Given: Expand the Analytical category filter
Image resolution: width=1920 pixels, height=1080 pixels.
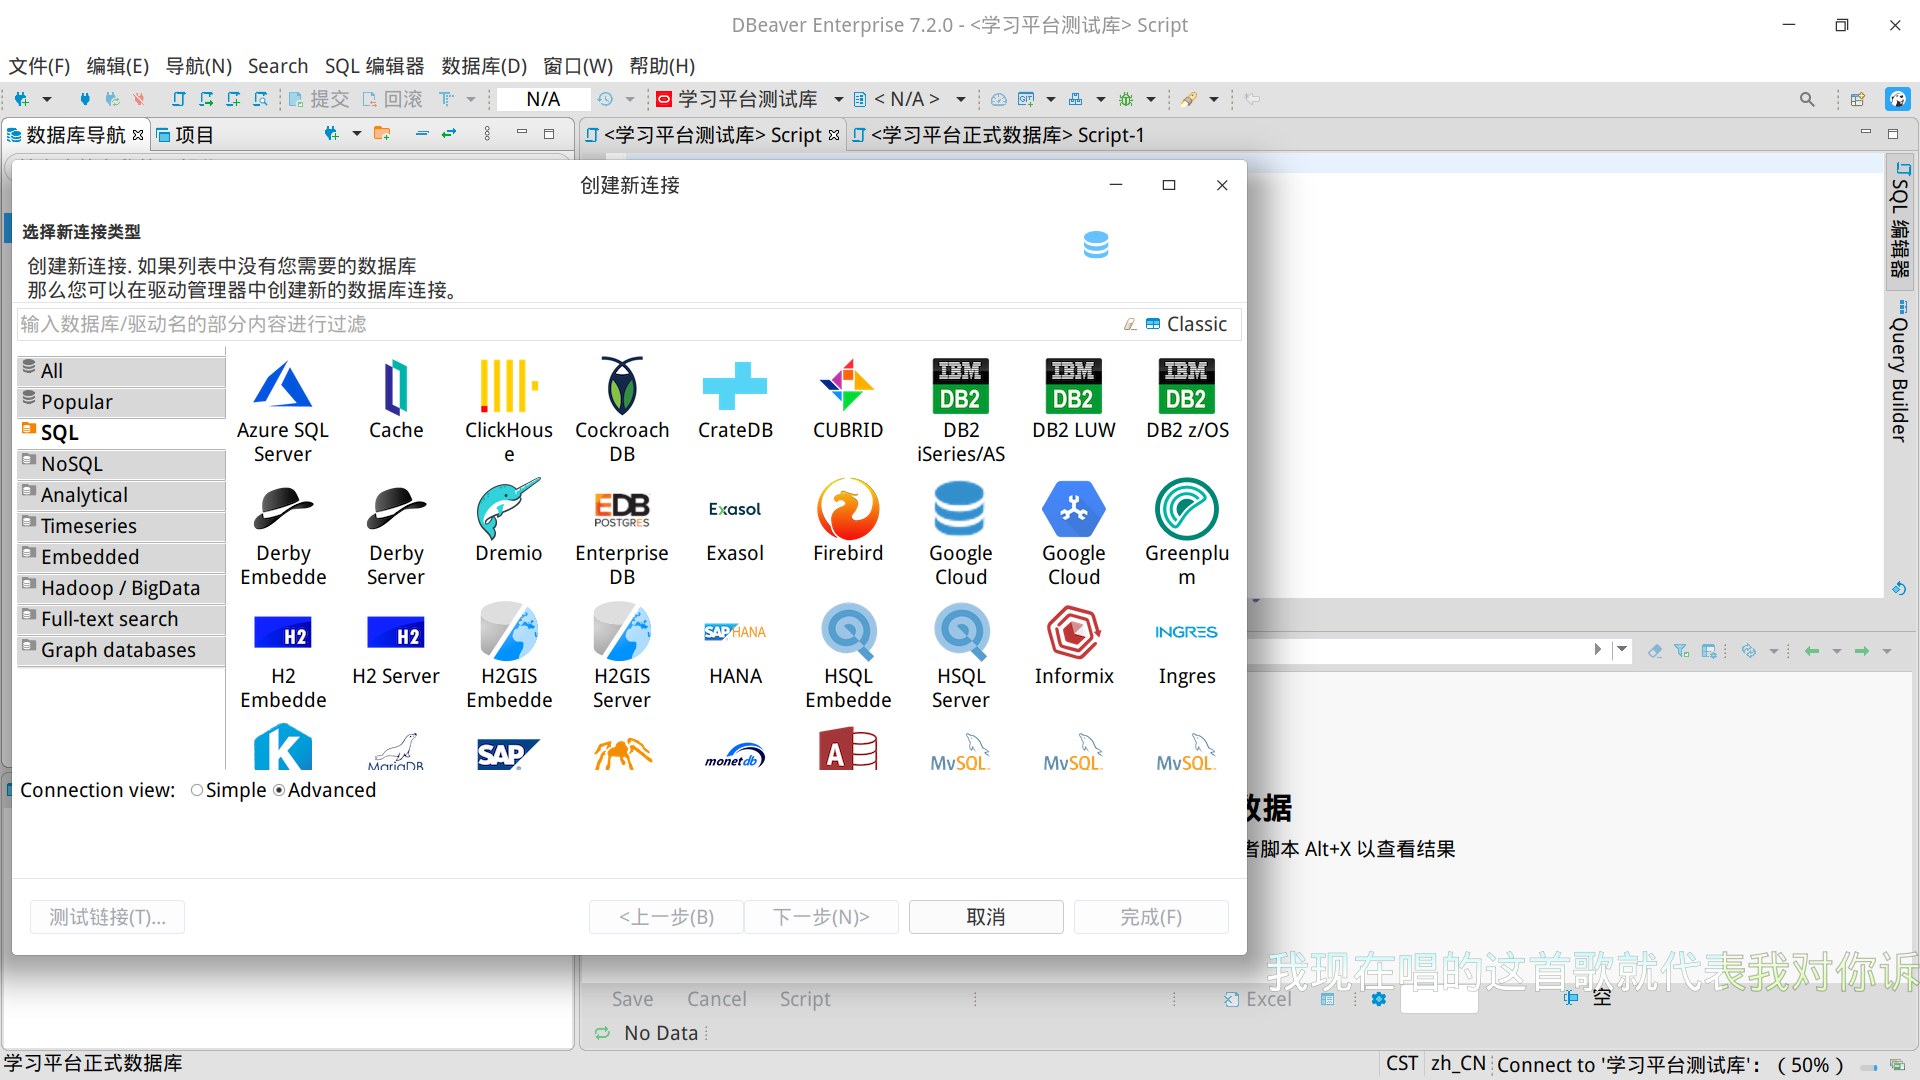Looking at the screenshot, I should click(x=83, y=493).
